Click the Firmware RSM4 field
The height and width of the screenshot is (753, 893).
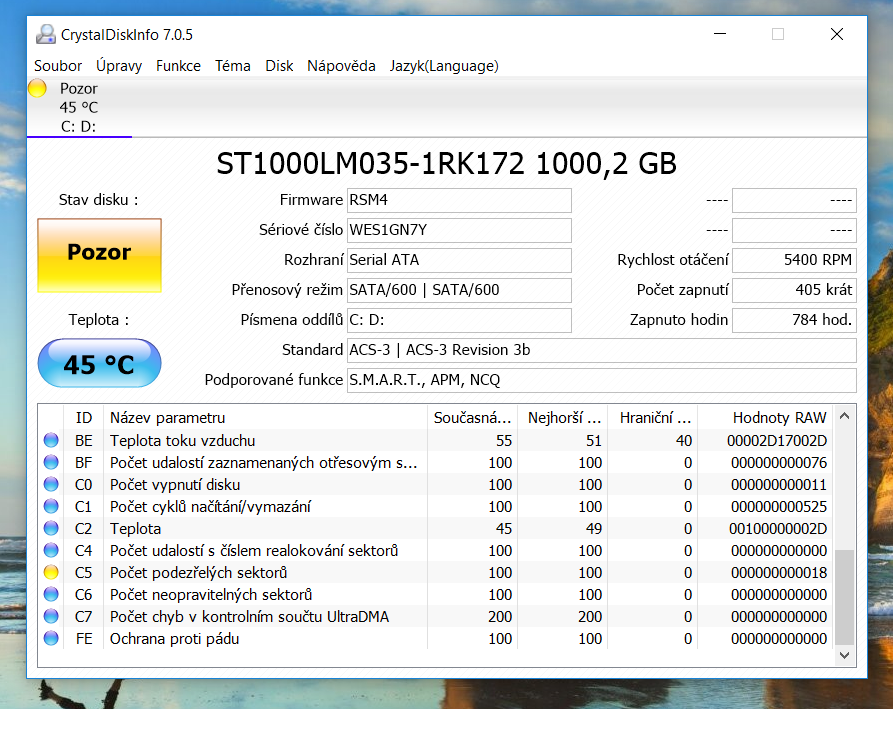coord(459,200)
